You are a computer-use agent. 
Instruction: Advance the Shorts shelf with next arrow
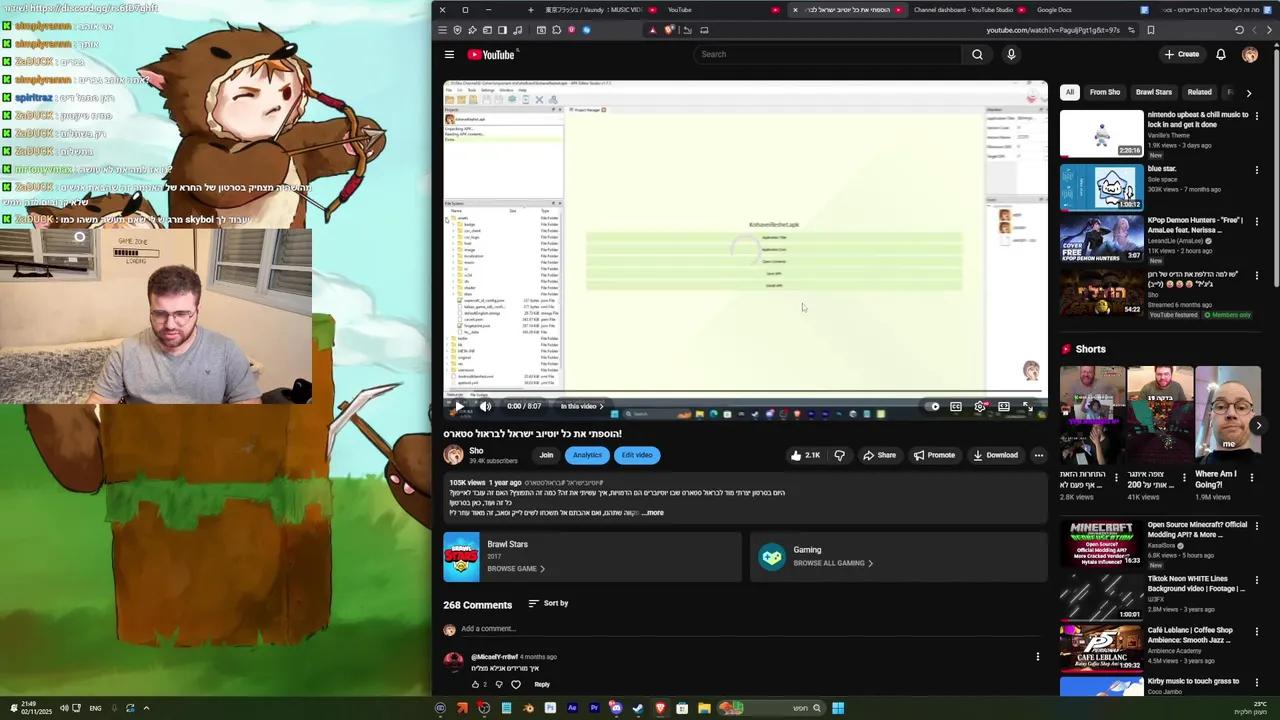pyautogui.click(x=1258, y=426)
